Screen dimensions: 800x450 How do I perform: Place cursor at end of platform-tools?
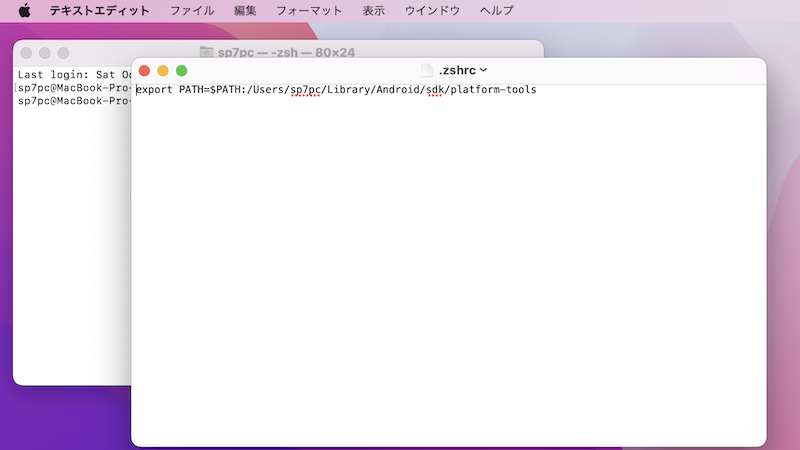pyautogui.click(x=538, y=90)
